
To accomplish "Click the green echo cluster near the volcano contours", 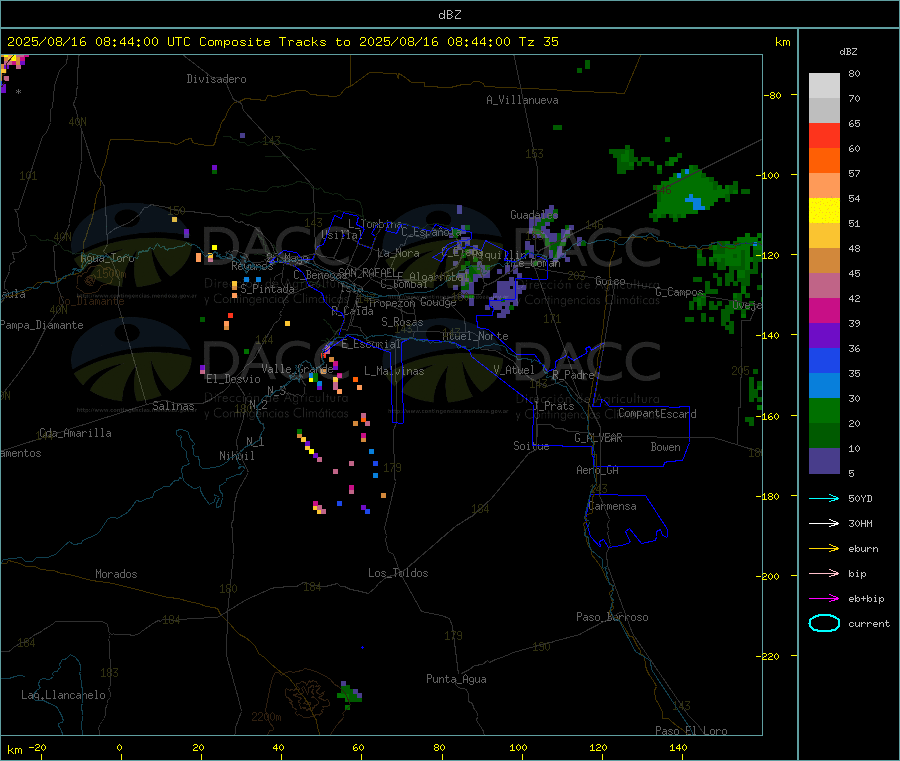I will 349,695.
